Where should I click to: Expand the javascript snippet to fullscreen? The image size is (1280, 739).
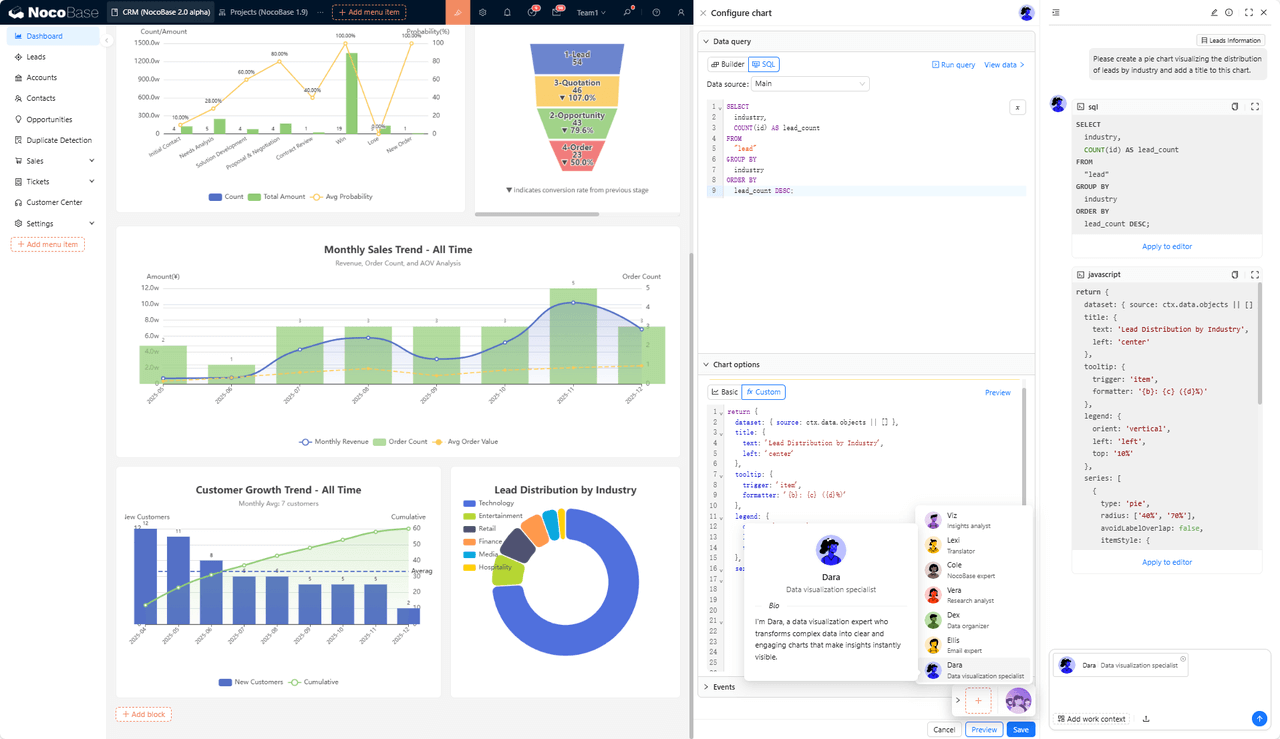coord(1256,274)
